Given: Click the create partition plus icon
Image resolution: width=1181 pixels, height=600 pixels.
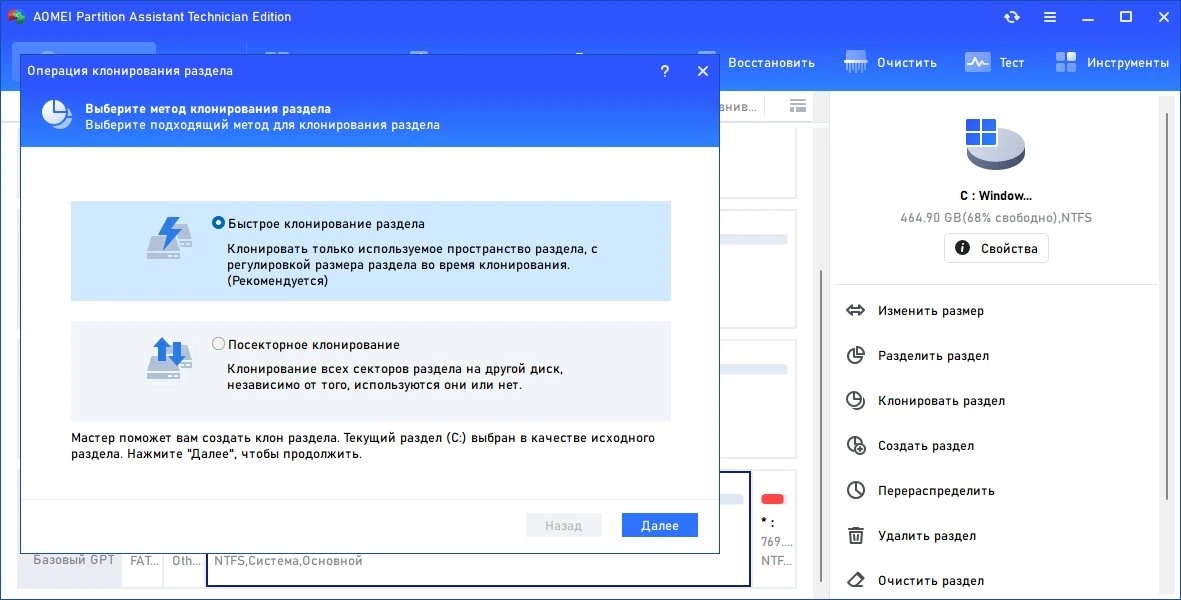Looking at the screenshot, I should 856,446.
